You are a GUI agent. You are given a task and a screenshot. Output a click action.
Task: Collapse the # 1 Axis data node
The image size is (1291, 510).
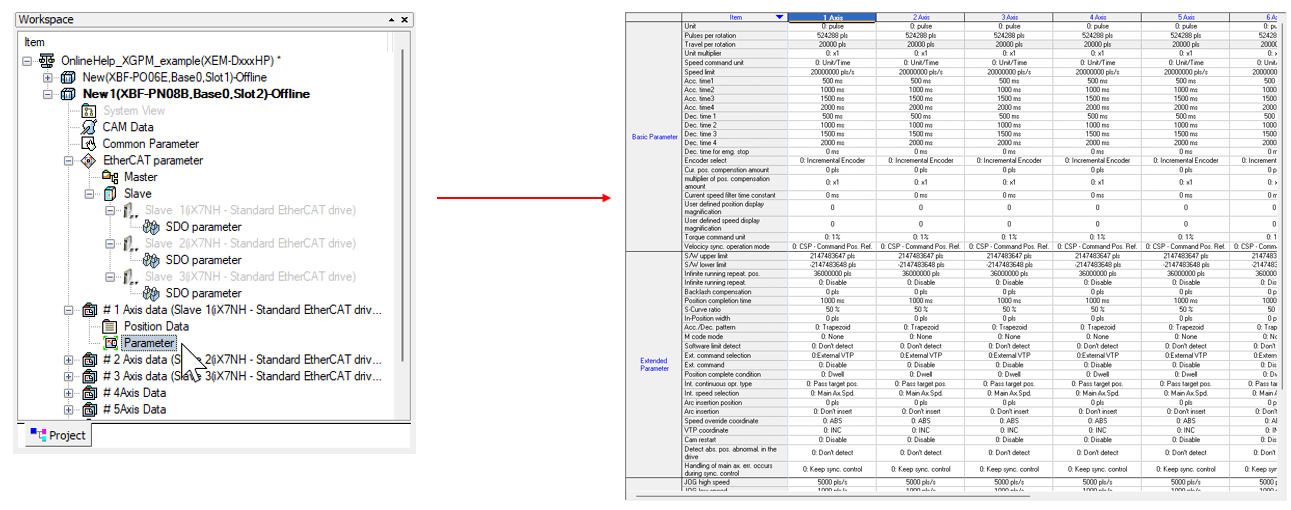tap(70, 310)
